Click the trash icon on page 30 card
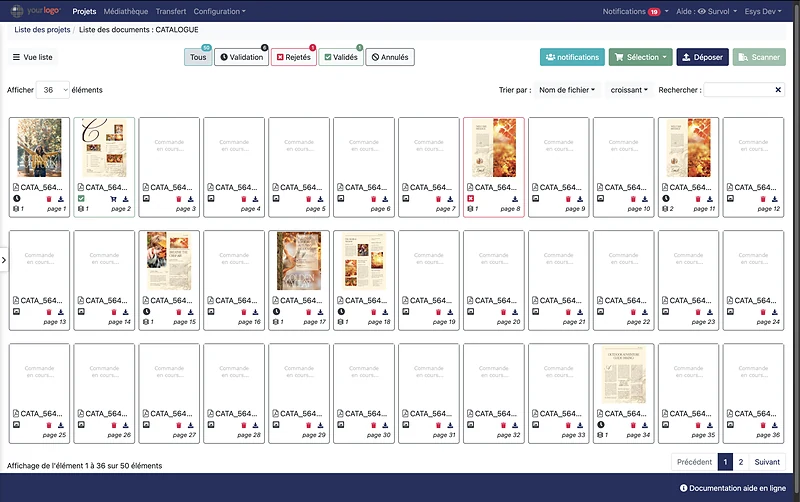Screen dimensions: 800x502 click(x=373, y=425)
